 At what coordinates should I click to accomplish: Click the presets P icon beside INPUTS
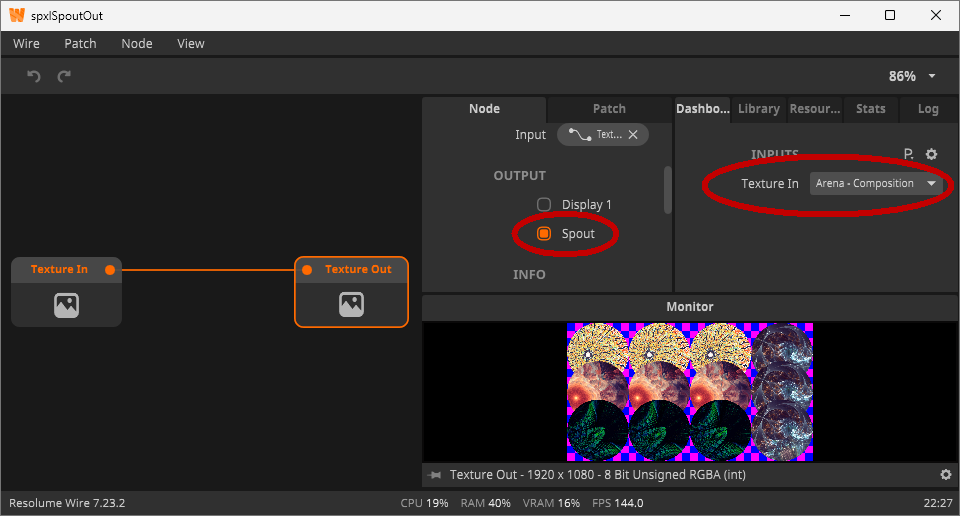(x=908, y=154)
